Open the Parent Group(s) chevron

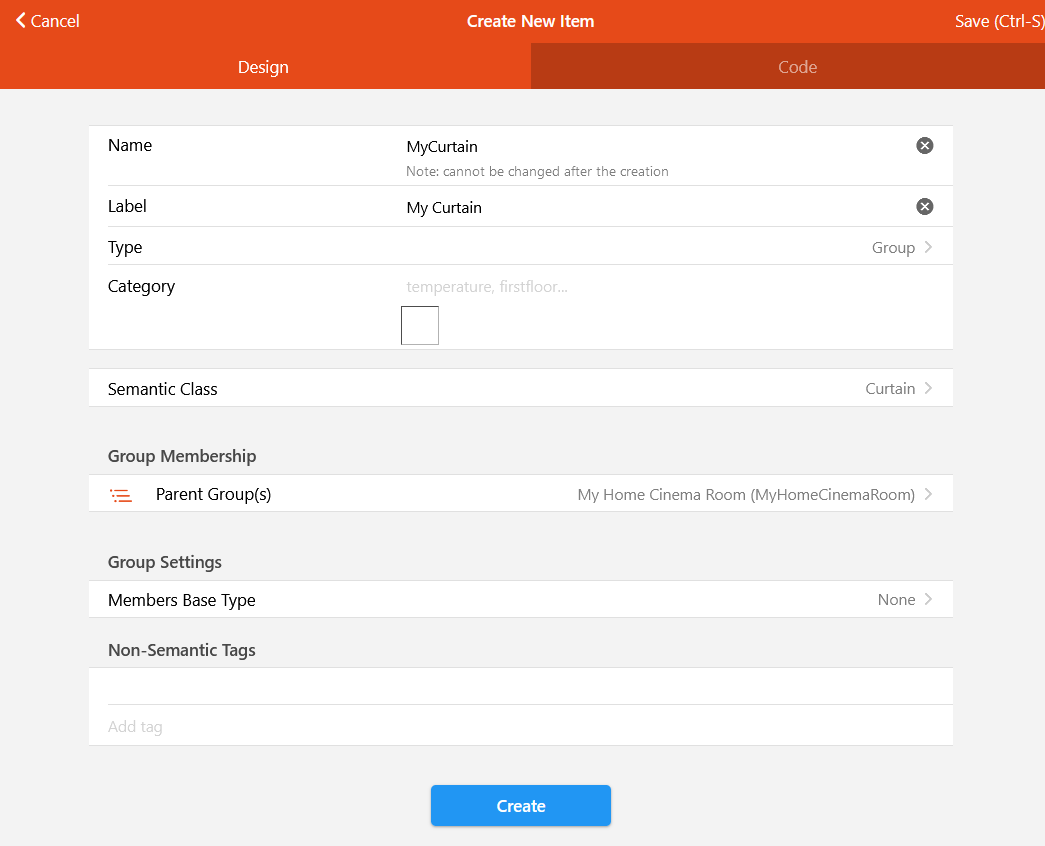(929, 494)
